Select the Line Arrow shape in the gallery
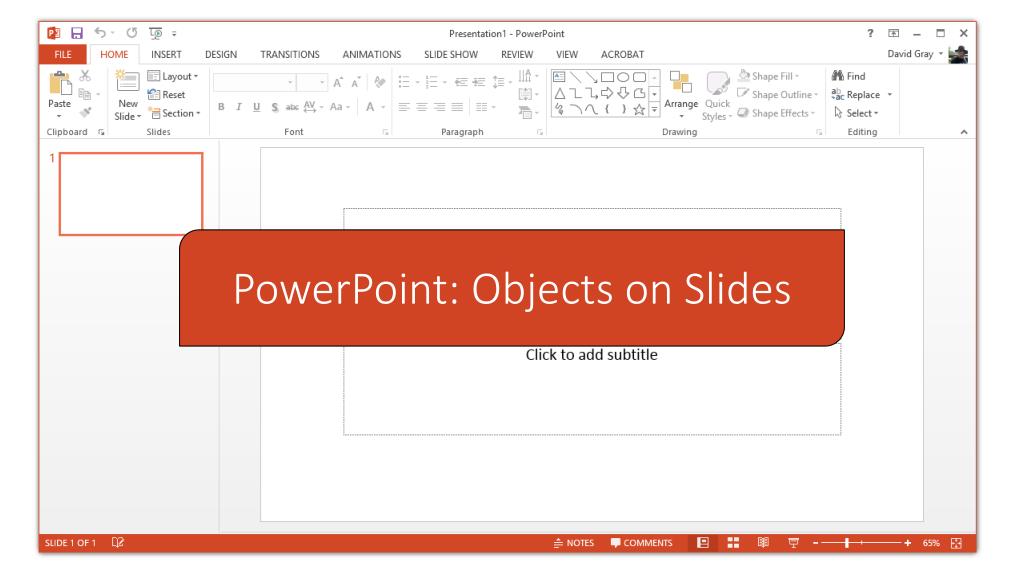The image size is (1024, 576). tap(591, 77)
